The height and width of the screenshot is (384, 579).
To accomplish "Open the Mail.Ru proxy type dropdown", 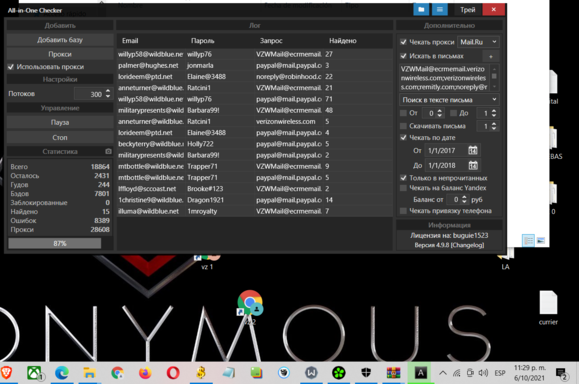I will 479,42.
